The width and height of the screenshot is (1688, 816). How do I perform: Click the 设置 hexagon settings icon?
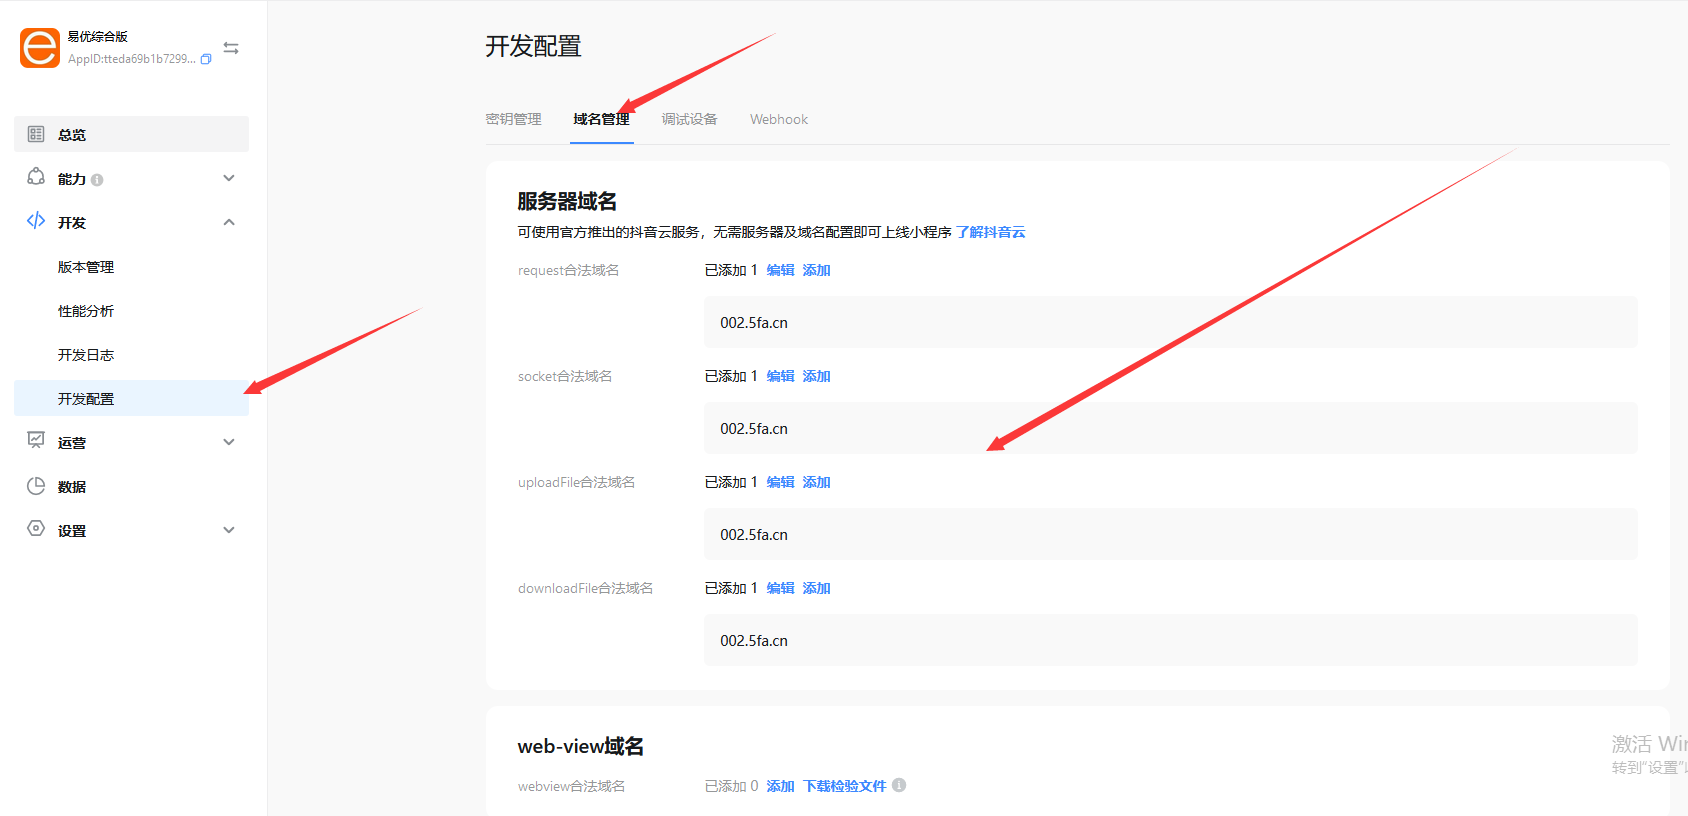(x=36, y=528)
